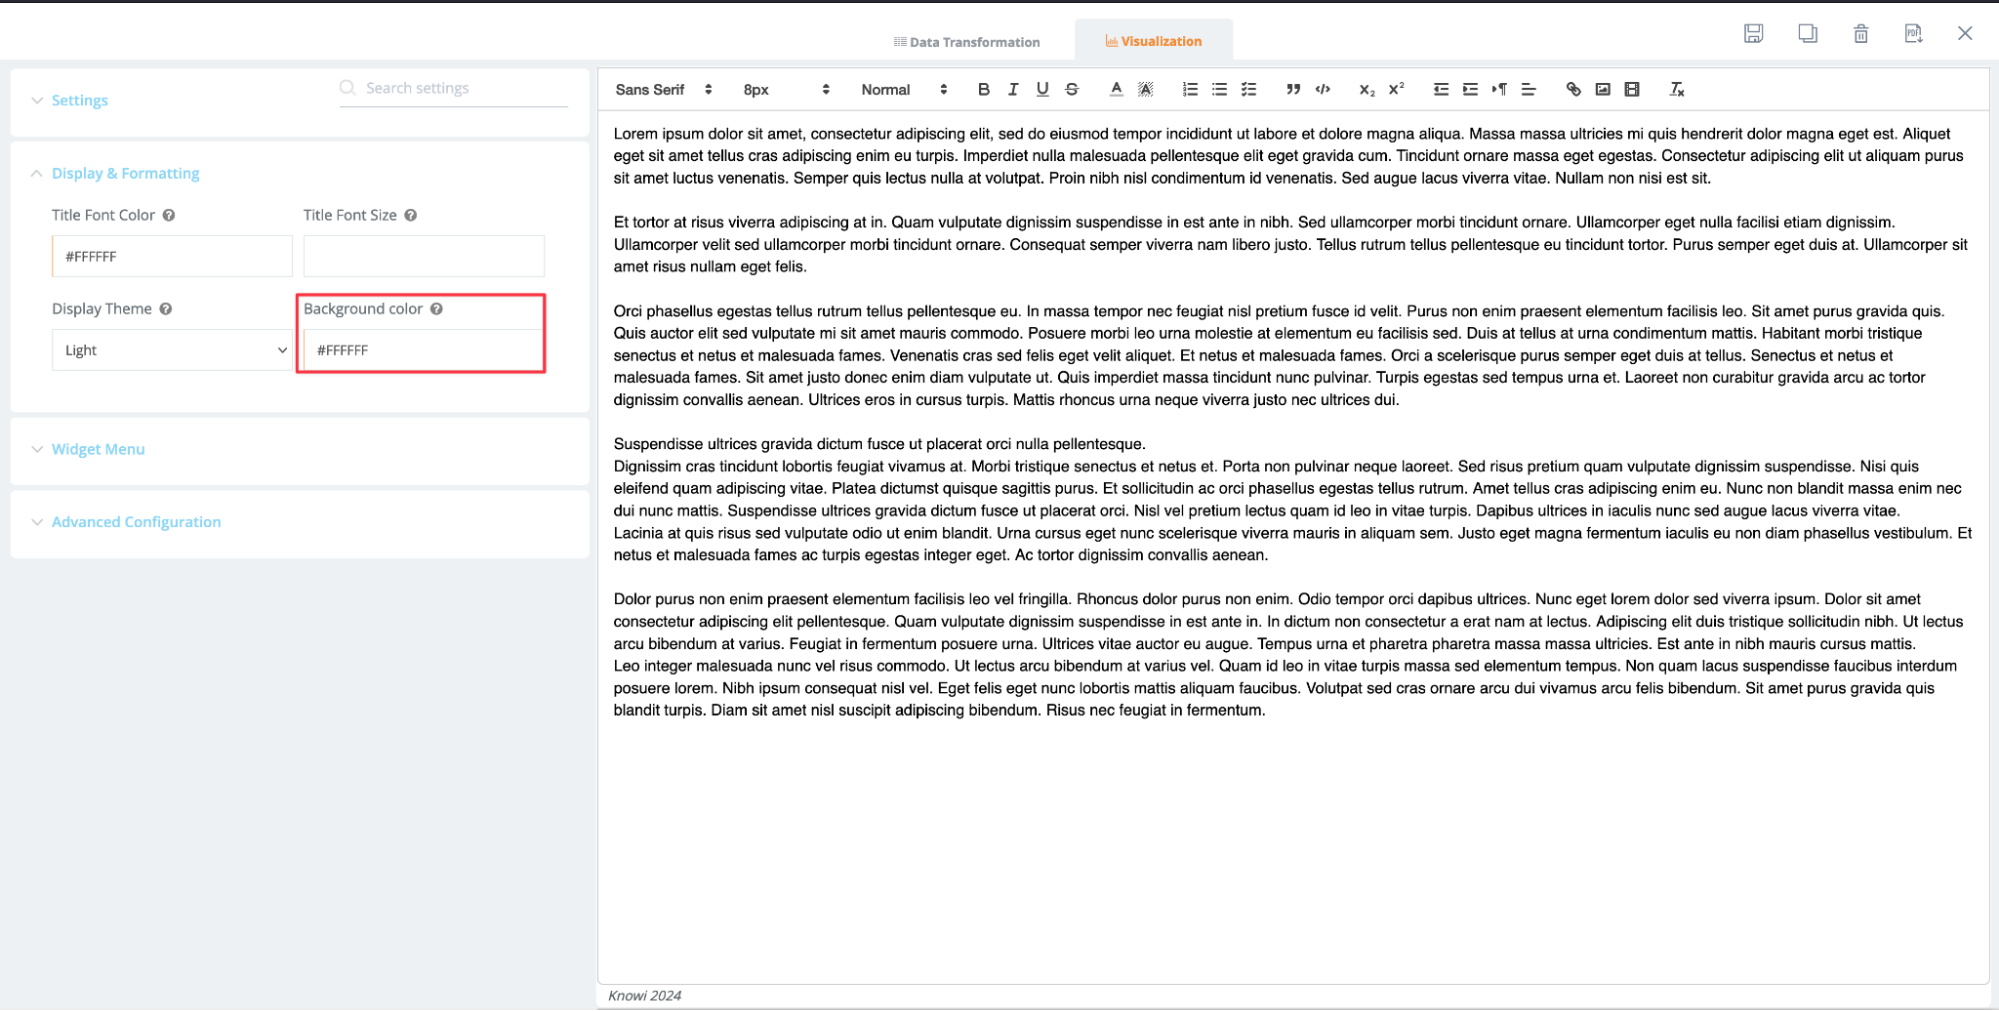
Task: Select the Visualization tab
Action: point(1153,41)
